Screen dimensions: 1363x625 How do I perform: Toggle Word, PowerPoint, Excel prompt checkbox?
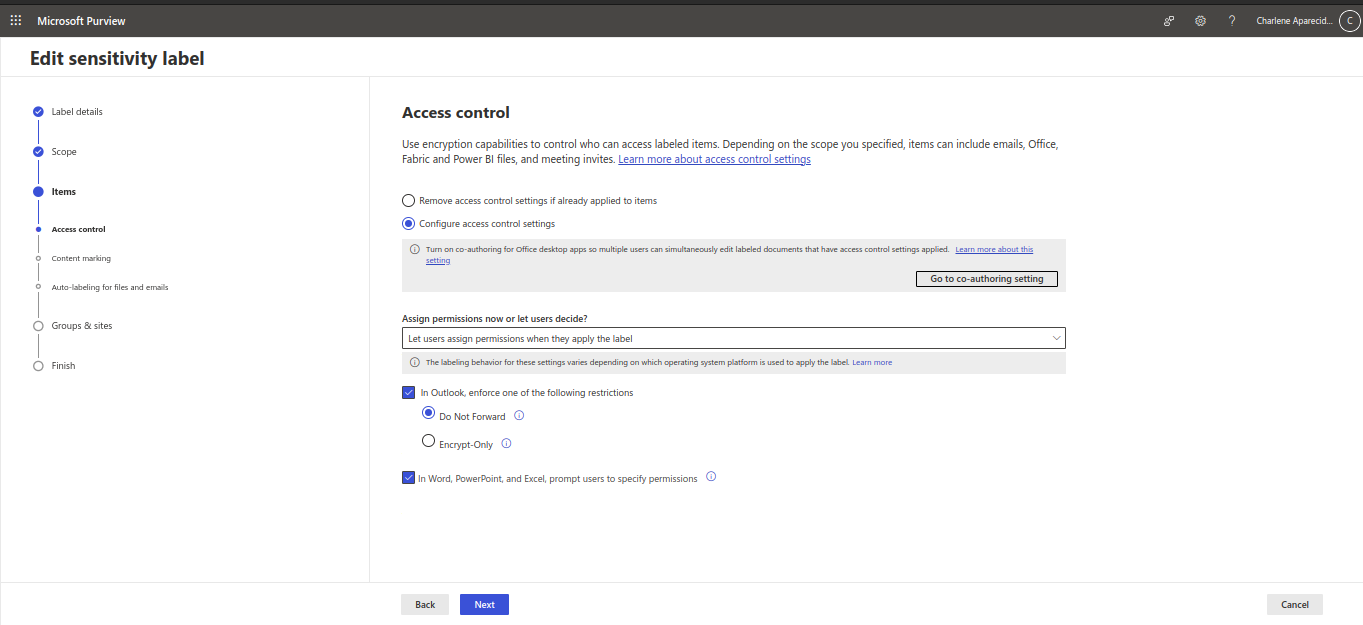coord(408,478)
